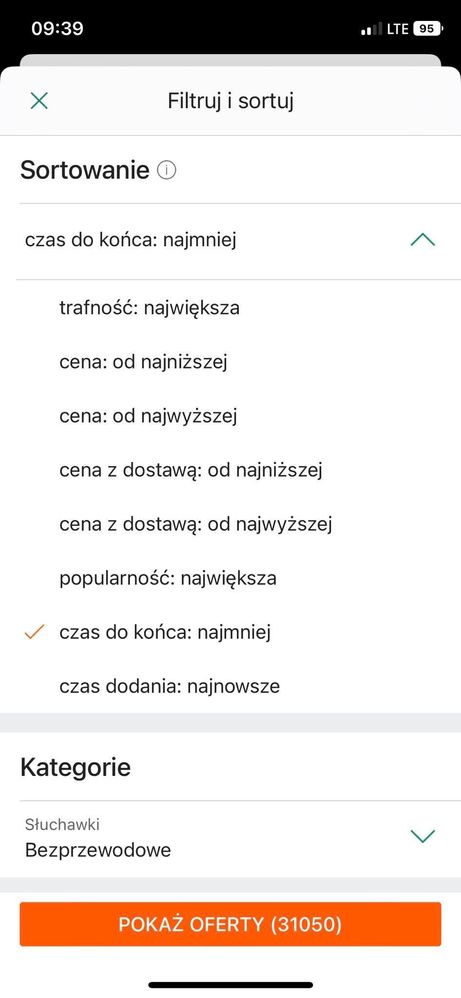Tap the battery indicator in status bar
This screenshot has height=998, width=461.
pos(427,29)
